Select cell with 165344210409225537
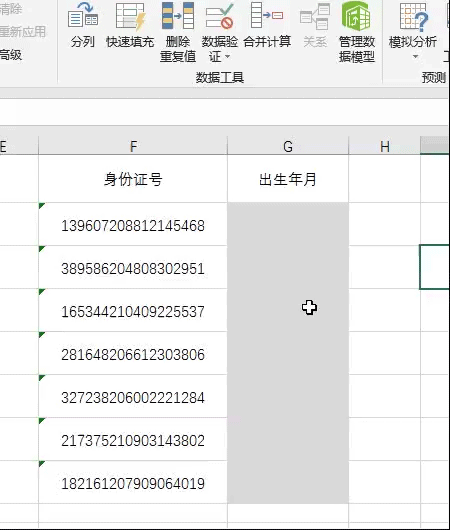This screenshot has height=530, width=450. [133, 310]
